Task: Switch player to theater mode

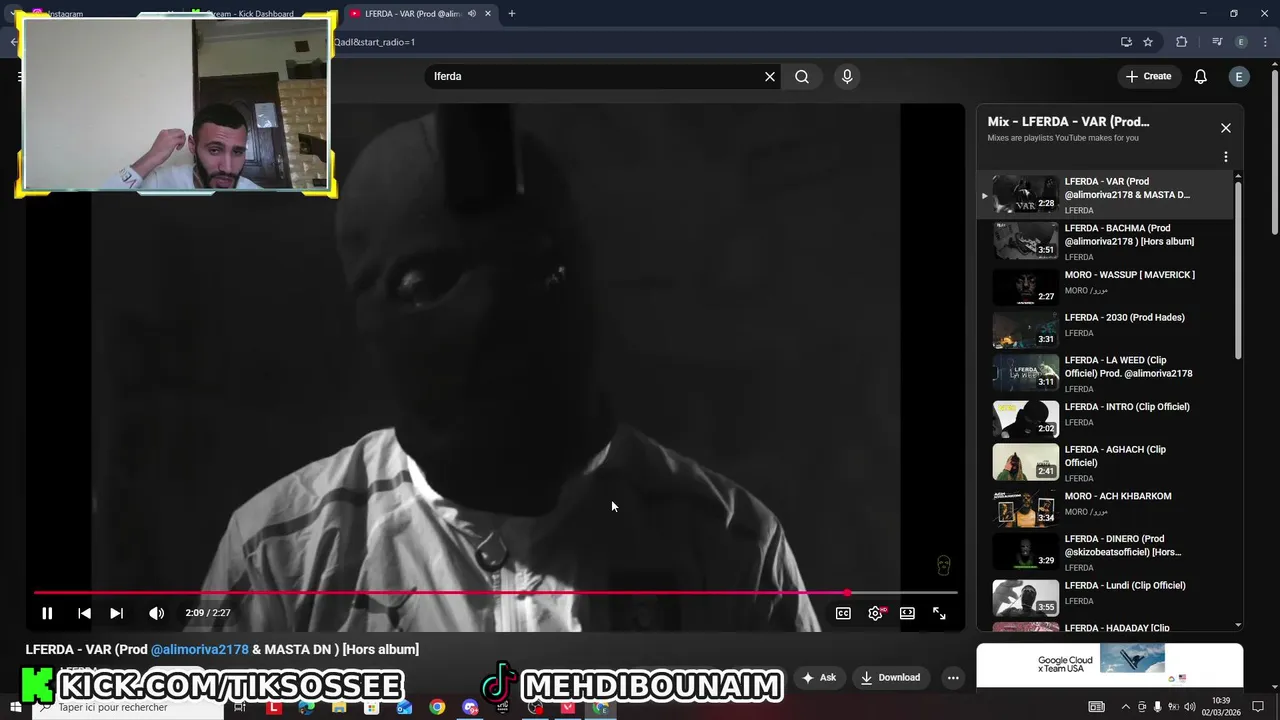Action: click(x=907, y=613)
